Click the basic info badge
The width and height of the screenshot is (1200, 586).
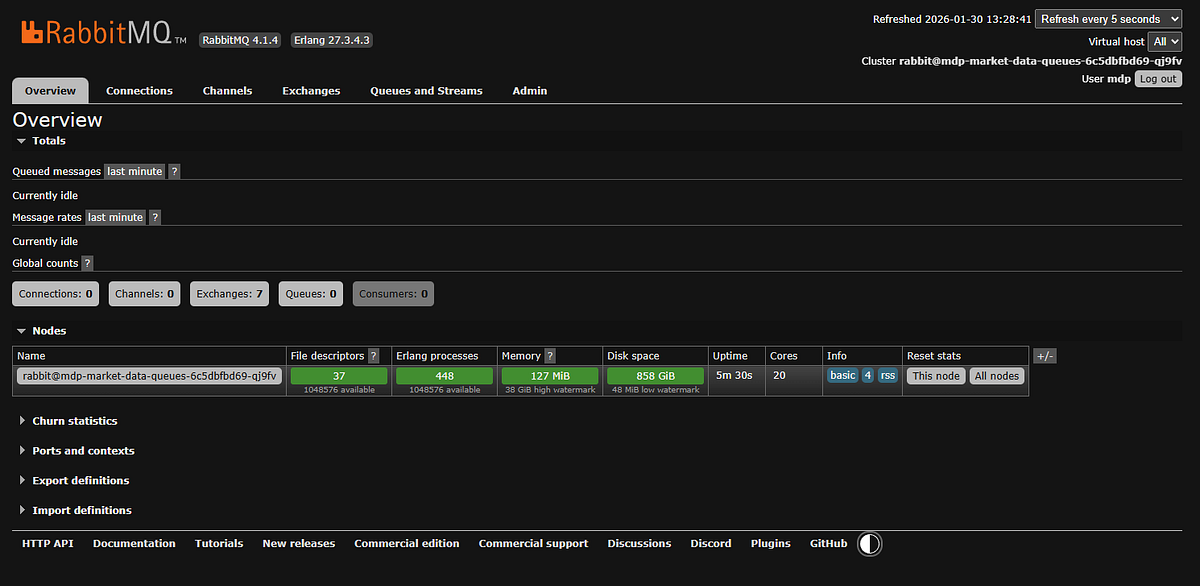(x=842, y=376)
